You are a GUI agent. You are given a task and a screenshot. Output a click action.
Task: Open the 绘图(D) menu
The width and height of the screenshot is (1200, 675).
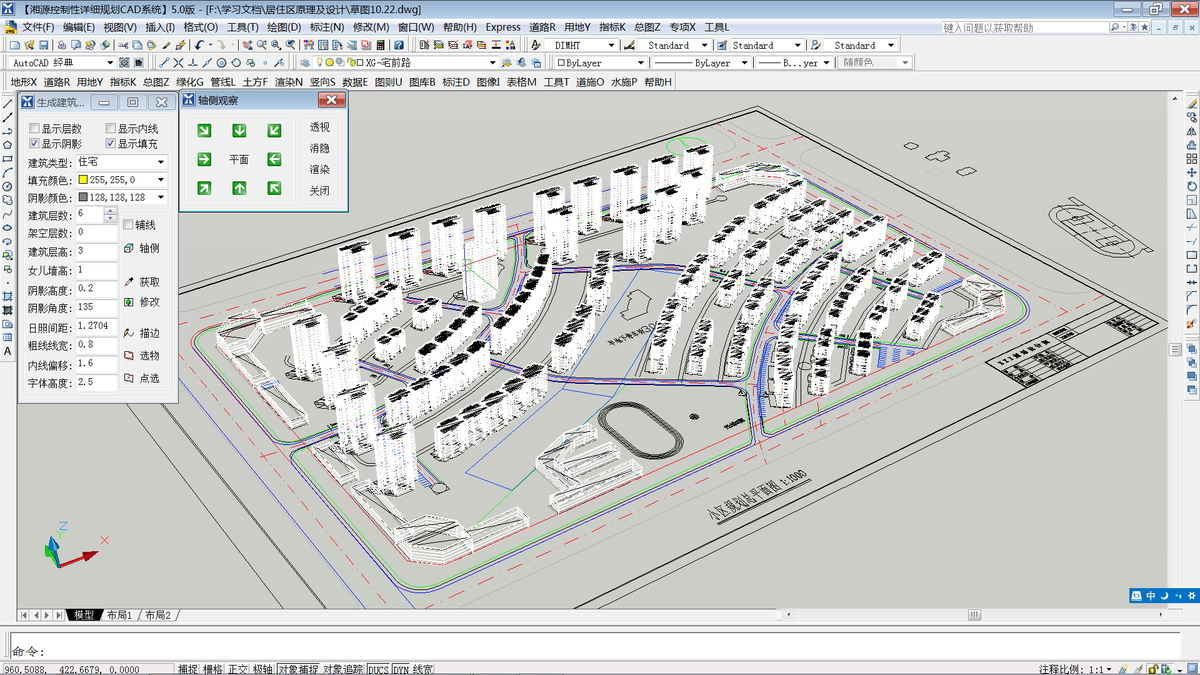tap(284, 27)
